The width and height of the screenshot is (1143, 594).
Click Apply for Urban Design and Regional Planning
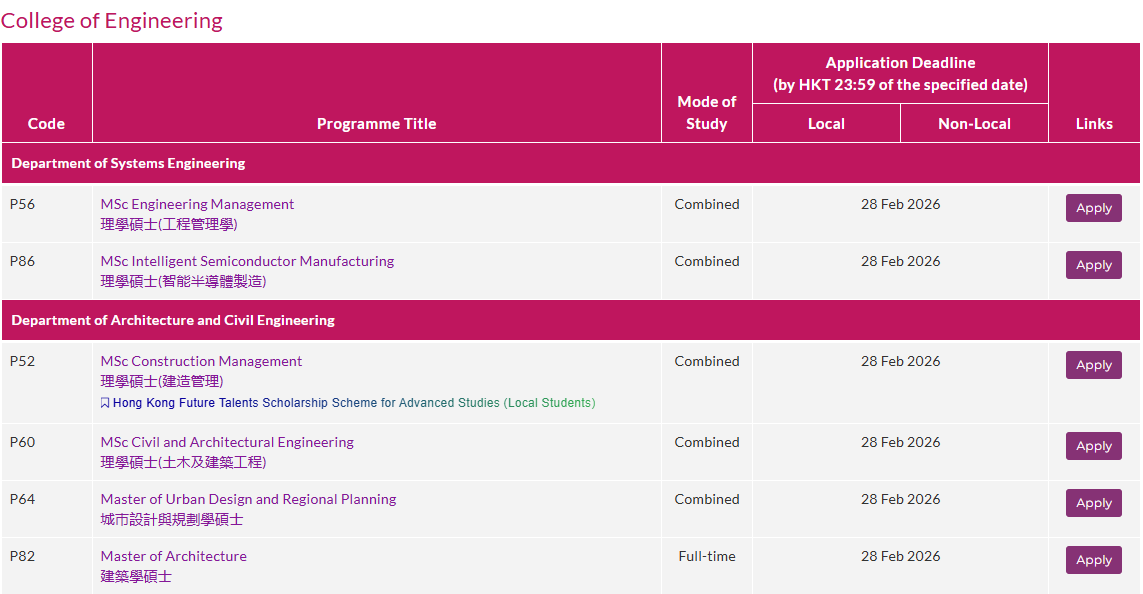coord(1093,503)
